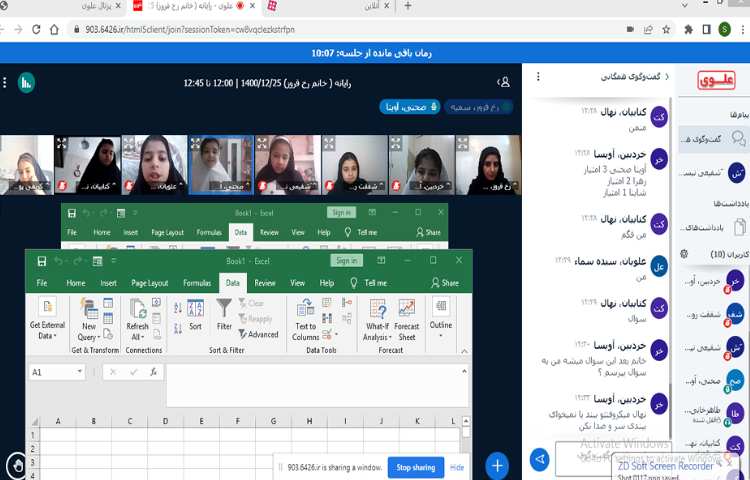Send chat message with blue arrow button
The height and width of the screenshot is (480, 750).
click(x=540, y=459)
